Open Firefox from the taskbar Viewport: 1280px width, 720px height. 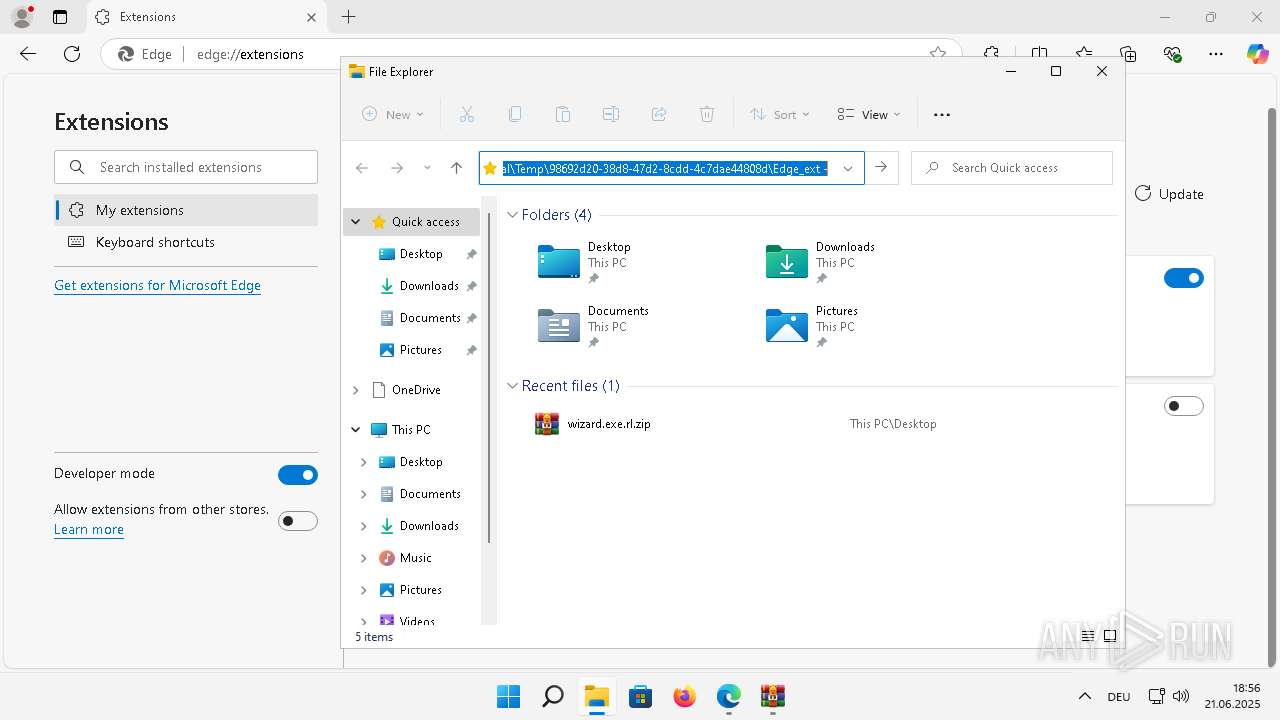[x=684, y=696]
